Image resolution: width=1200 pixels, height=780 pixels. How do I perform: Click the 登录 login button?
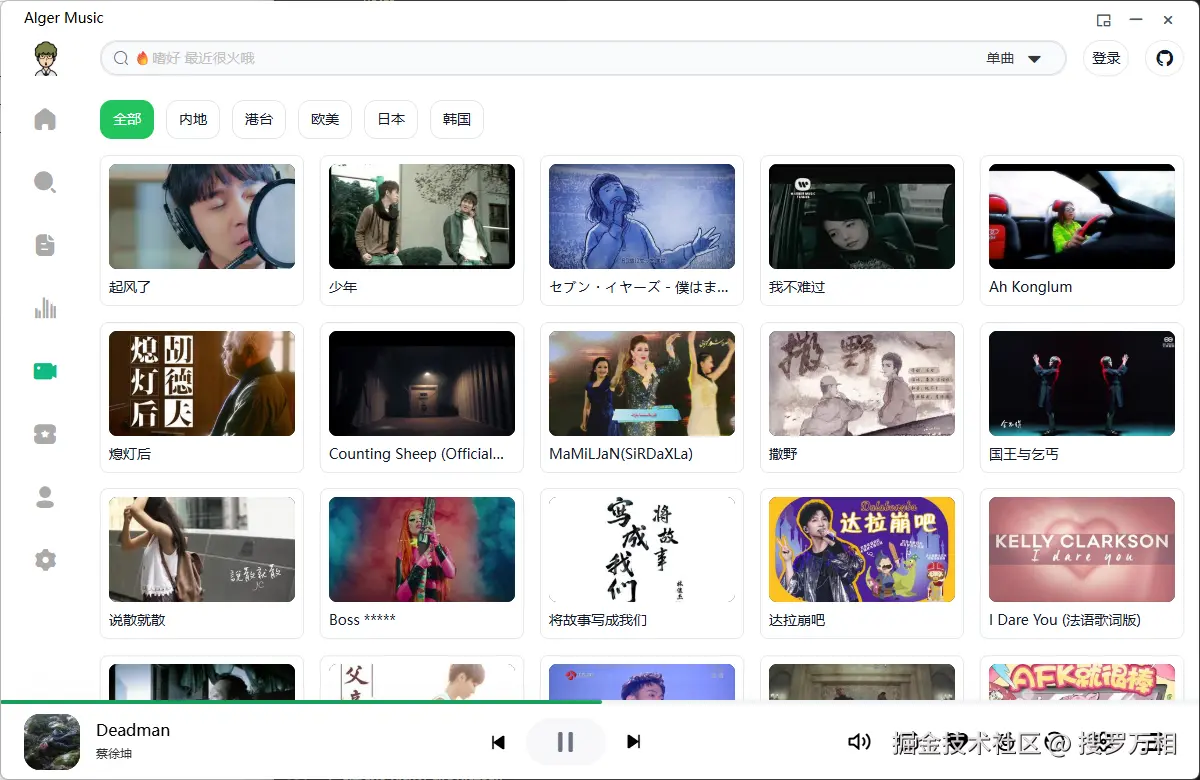click(1106, 58)
